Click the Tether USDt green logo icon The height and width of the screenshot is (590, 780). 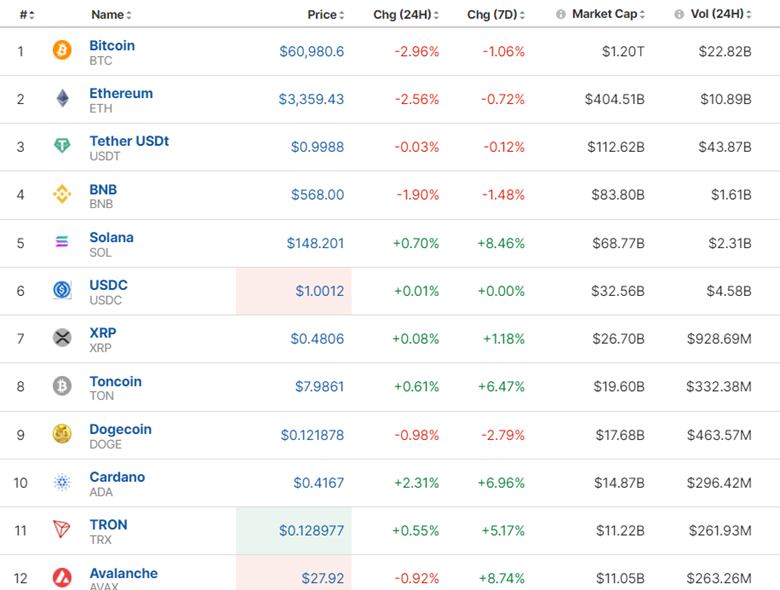(62, 145)
